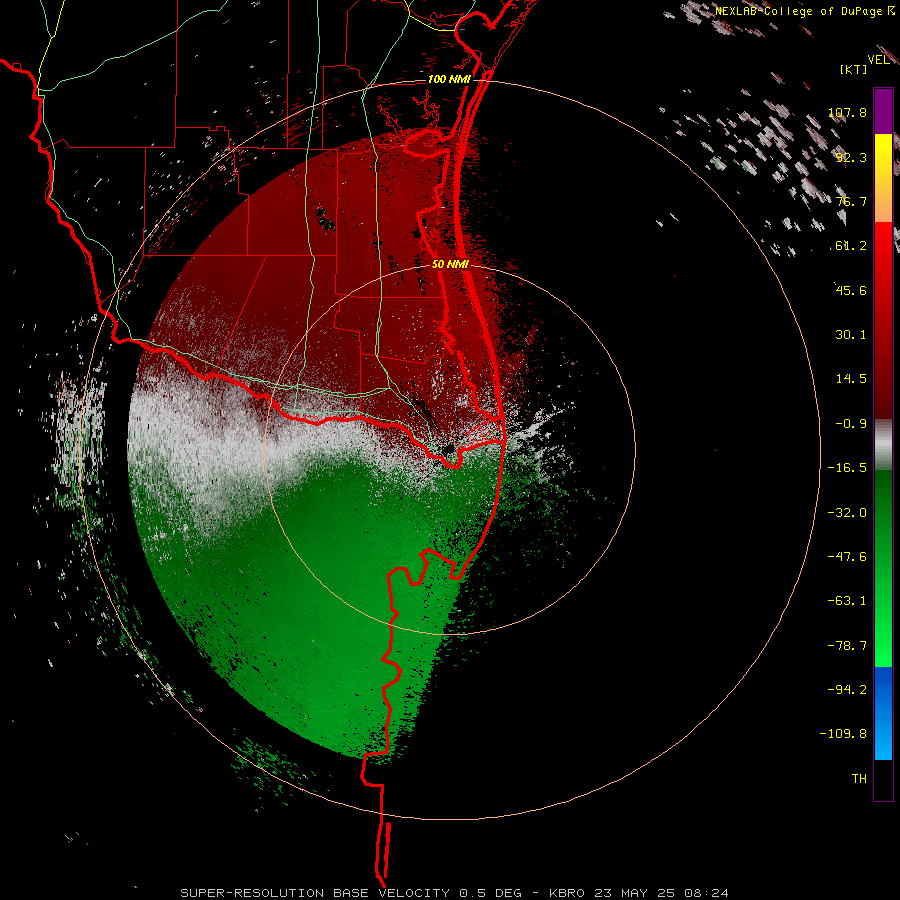Click the VEL legend title

click(879, 60)
